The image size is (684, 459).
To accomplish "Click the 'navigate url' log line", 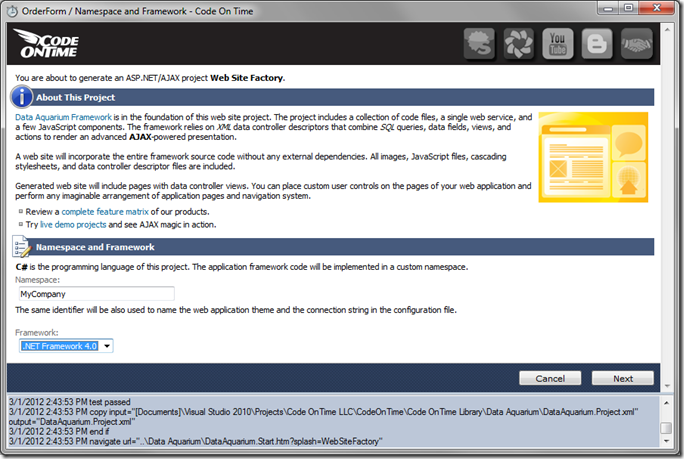I will tap(195, 442).
